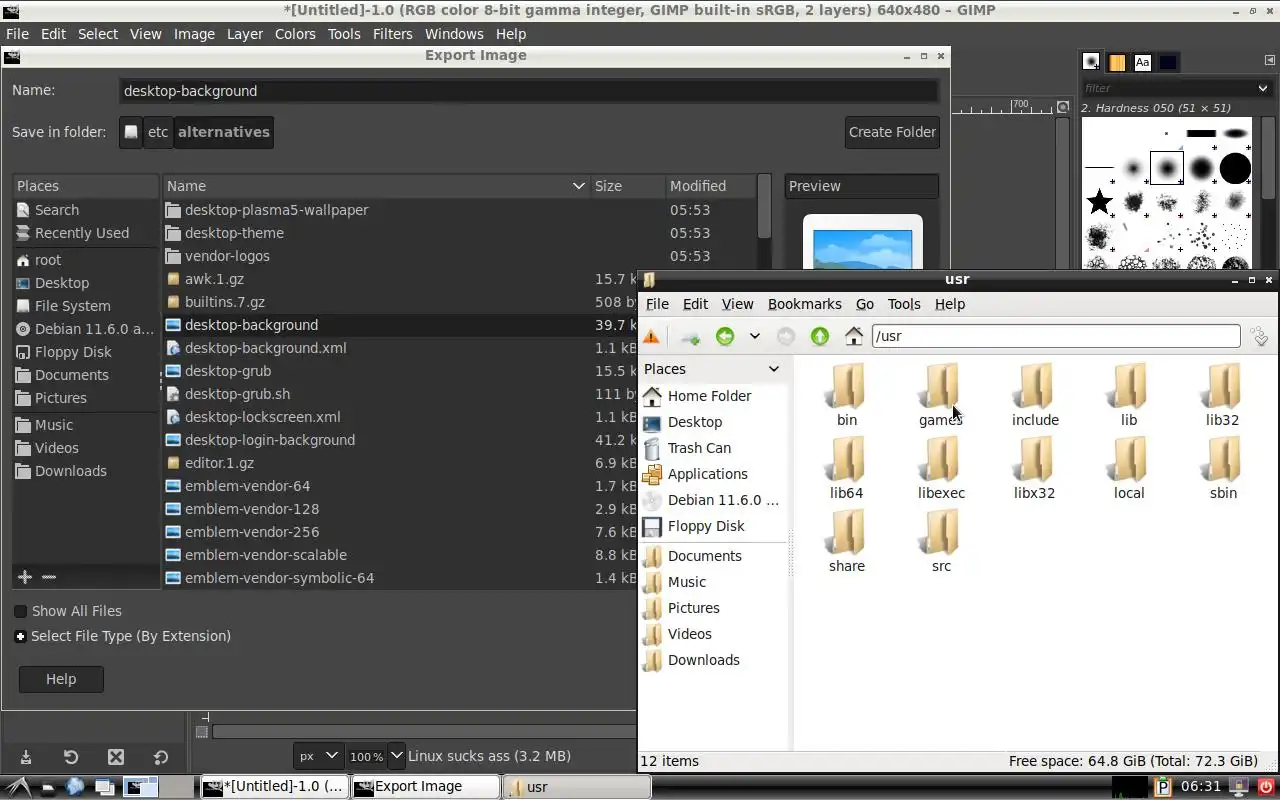Open the Fonts tab (Aa) in GIMP dock
The image size is (1280, 800).
pos(1142,62)
